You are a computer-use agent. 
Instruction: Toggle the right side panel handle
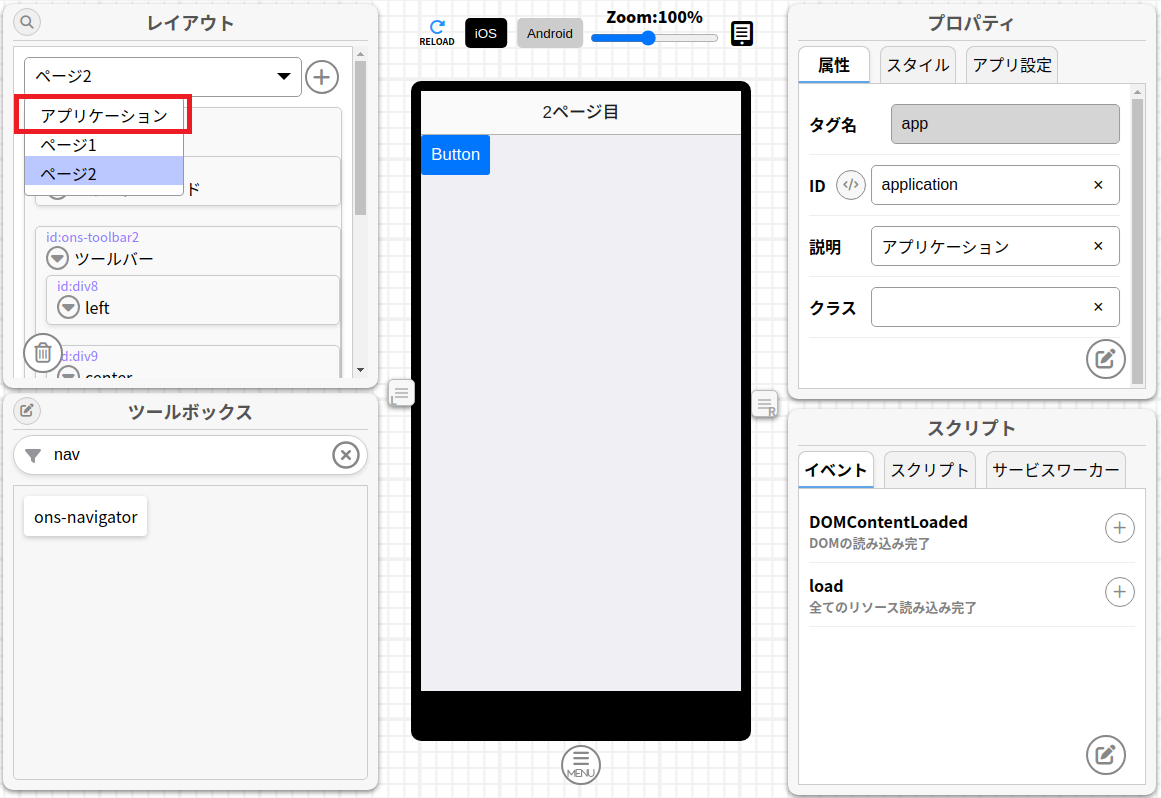tap(764, 404)
